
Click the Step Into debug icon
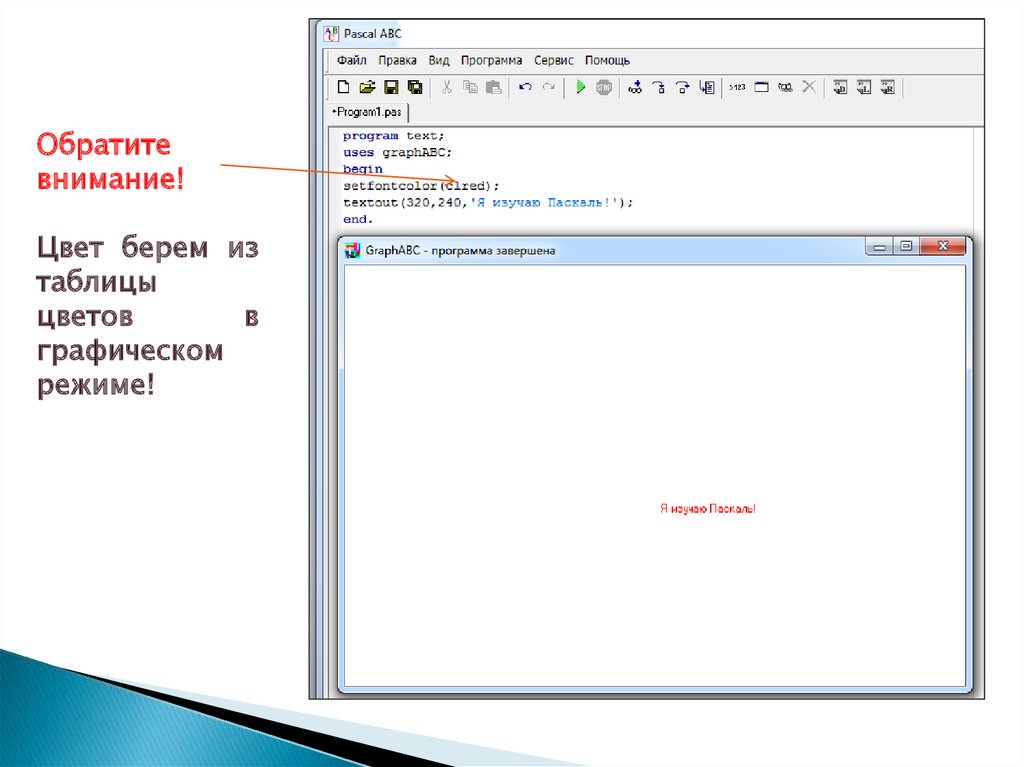[659, 87]
